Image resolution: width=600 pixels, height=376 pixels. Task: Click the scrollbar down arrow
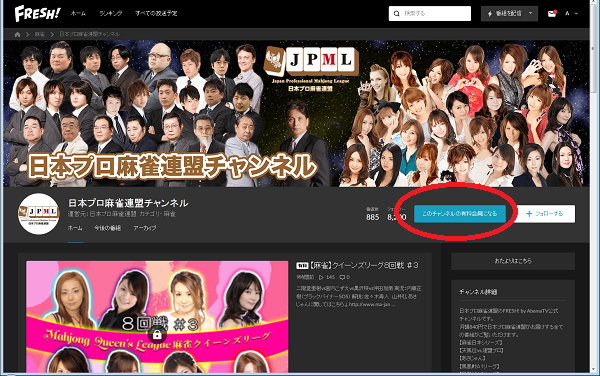[594, 370]
